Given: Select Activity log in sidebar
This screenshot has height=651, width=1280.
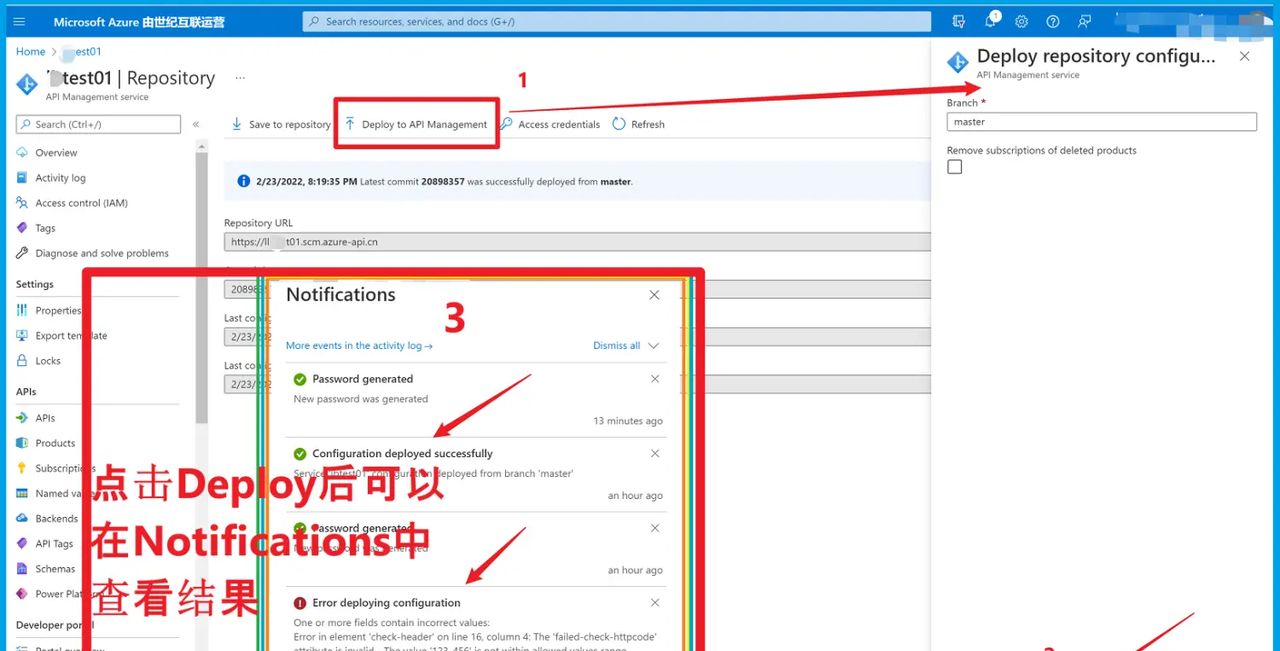Looking at the screenshot, I should tap(60, 178).
